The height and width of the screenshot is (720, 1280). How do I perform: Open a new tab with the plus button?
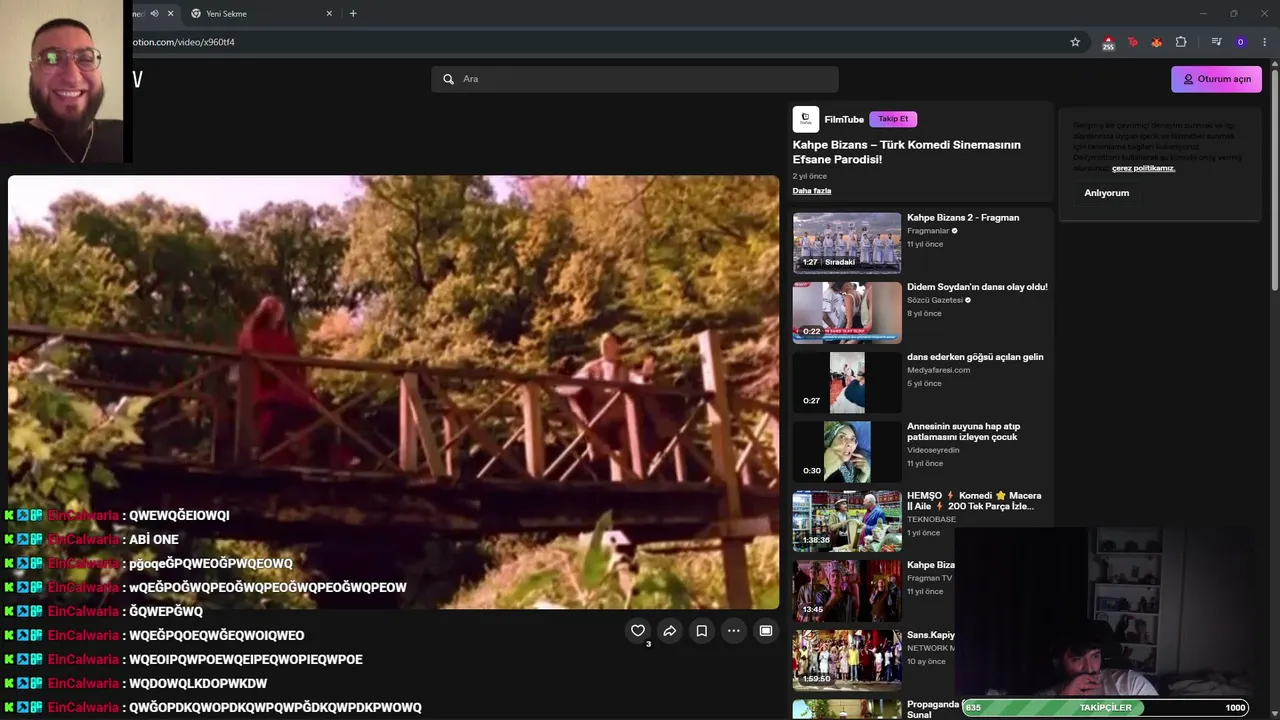point(353,13)
